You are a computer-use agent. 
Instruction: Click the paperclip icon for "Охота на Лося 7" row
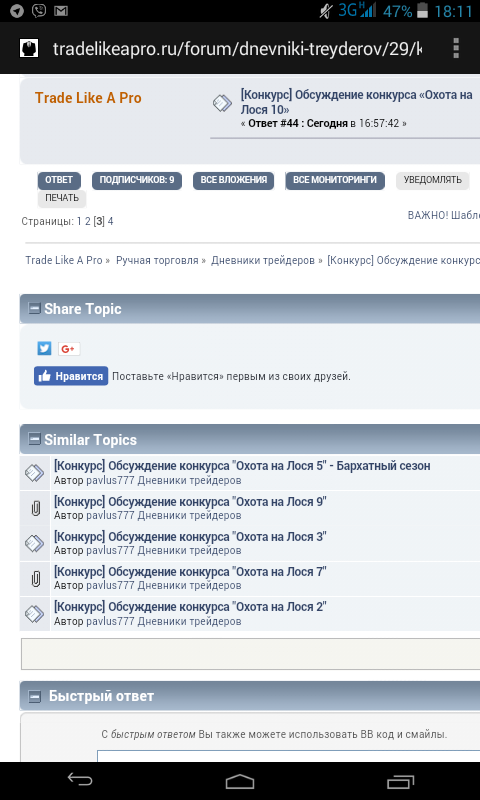tap(35, 579)
